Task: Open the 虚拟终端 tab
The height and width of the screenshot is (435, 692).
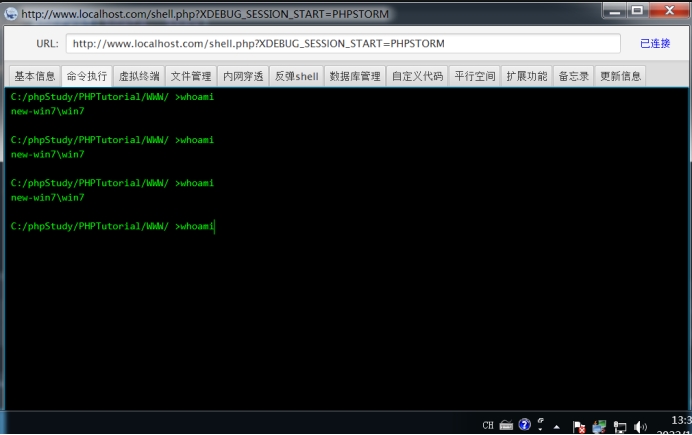Action: [139, 76]
